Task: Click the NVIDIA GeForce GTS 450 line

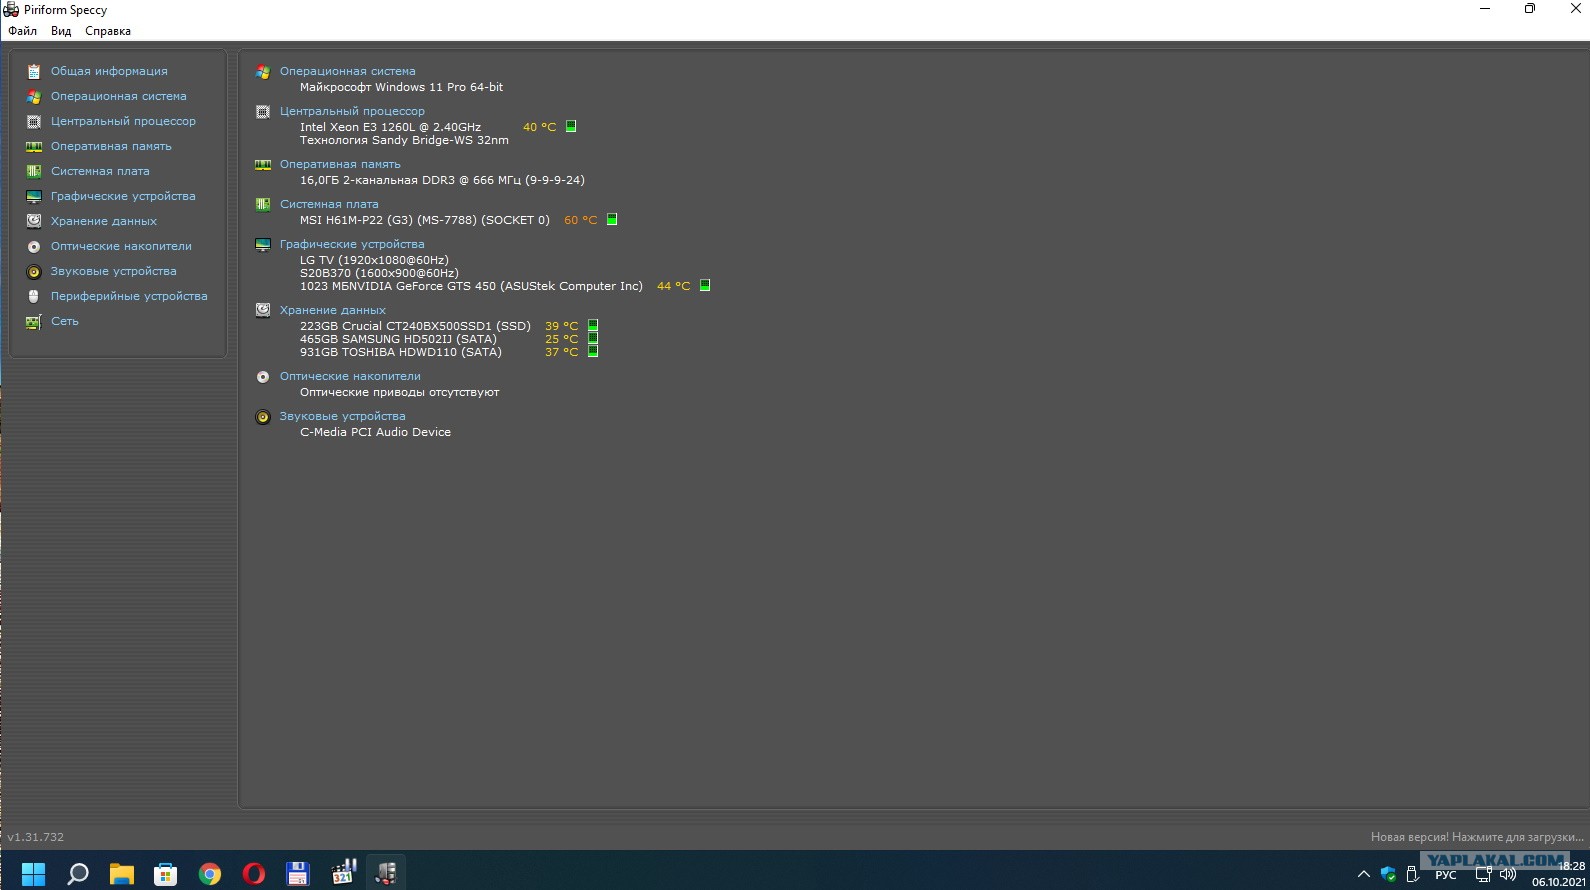Action: coord(471,286)
